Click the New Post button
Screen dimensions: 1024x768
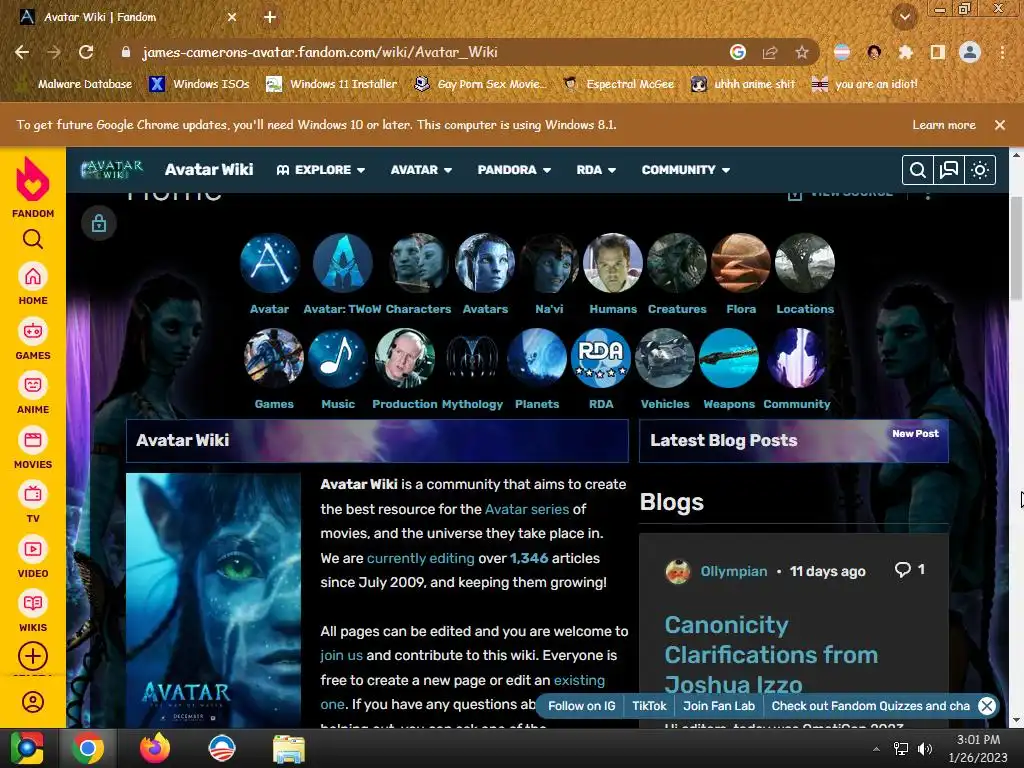click(x=916, y=434)
